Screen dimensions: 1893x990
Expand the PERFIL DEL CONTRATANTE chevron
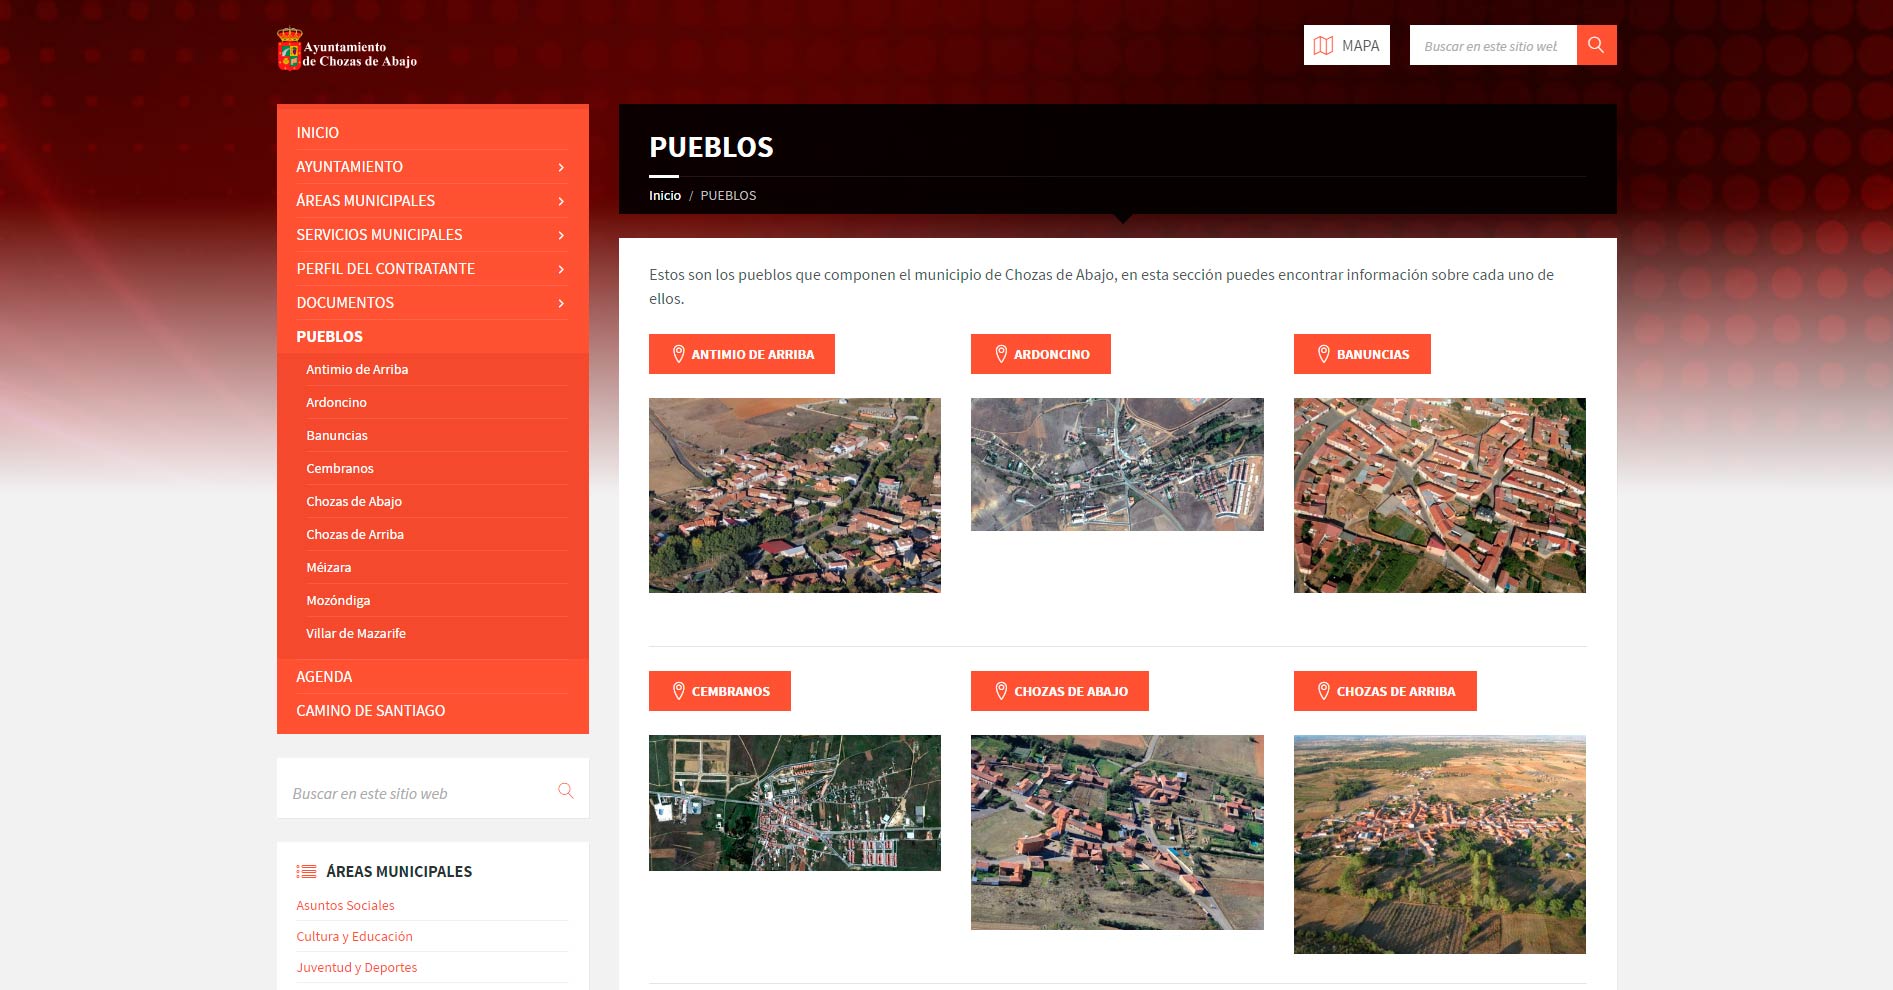point(561,269)
